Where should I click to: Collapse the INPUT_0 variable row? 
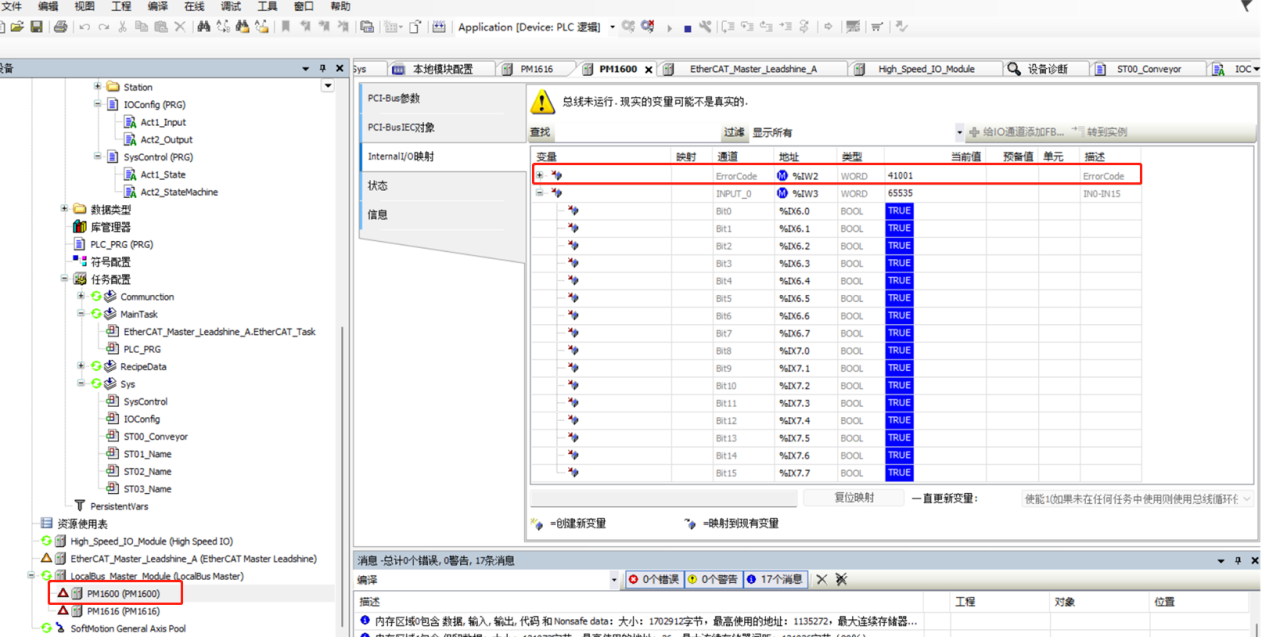click(540, 193)
